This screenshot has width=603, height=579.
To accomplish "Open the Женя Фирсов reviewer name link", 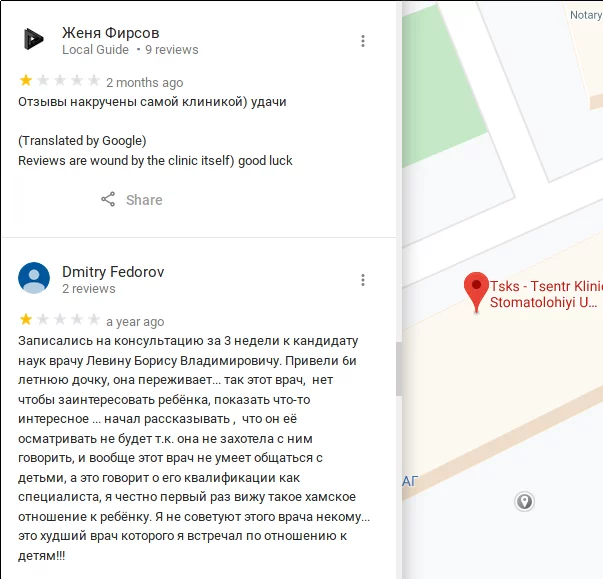I will click(x=111, y=33).
